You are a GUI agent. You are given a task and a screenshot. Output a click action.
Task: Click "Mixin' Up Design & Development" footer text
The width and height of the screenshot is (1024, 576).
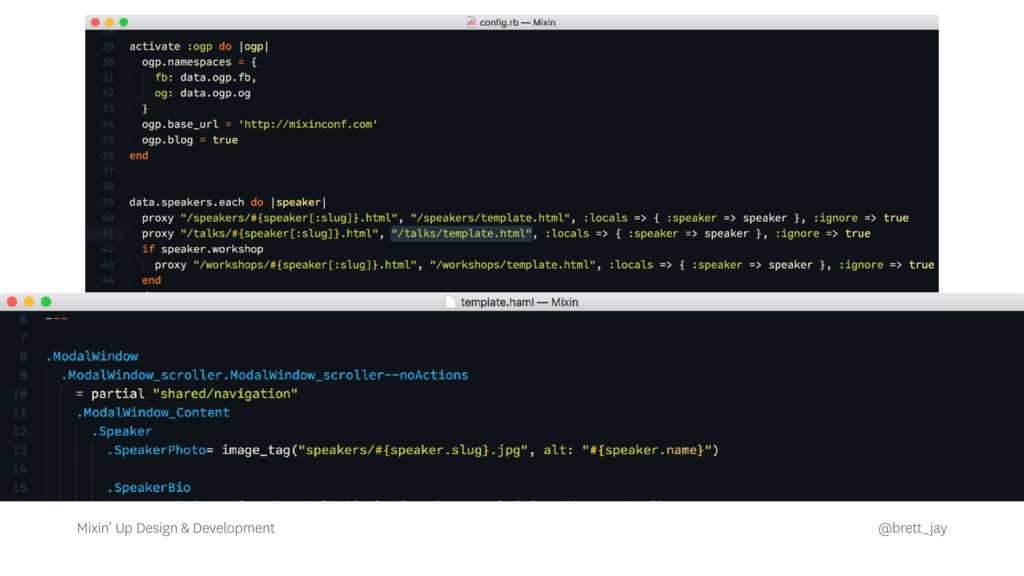coord(176,528)
